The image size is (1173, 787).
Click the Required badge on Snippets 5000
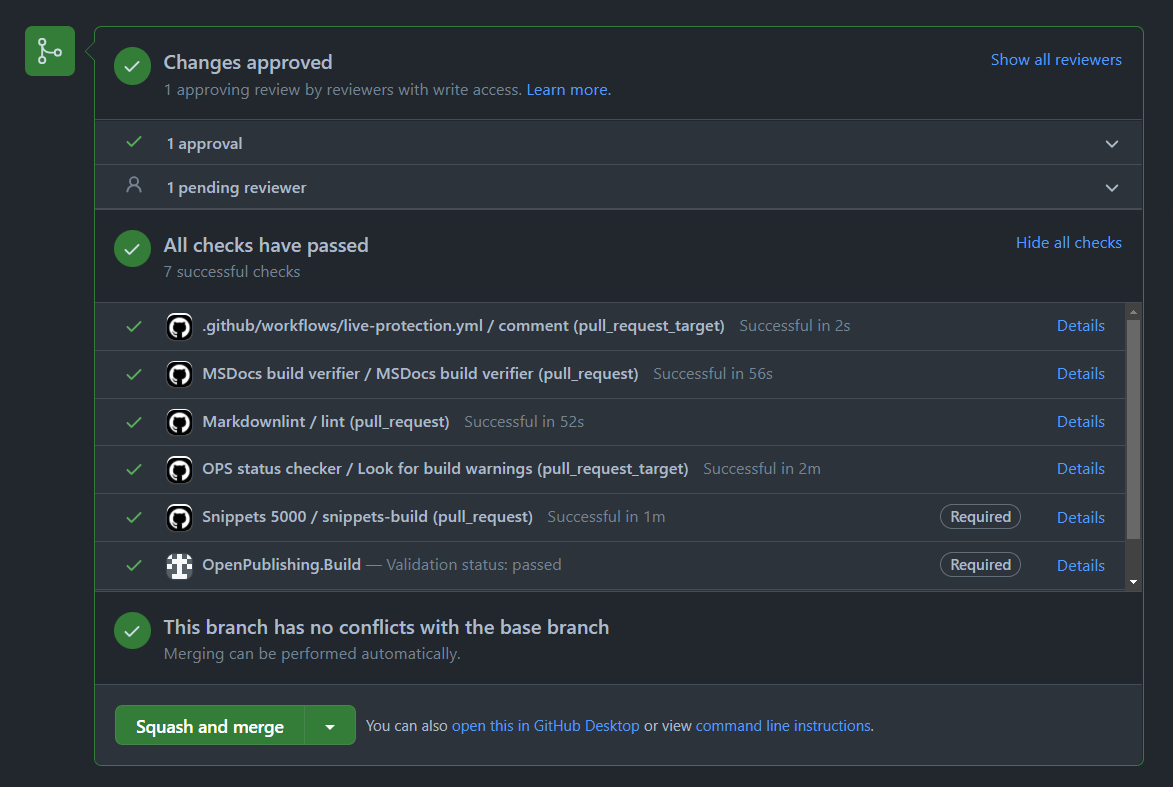pos(980,516)
